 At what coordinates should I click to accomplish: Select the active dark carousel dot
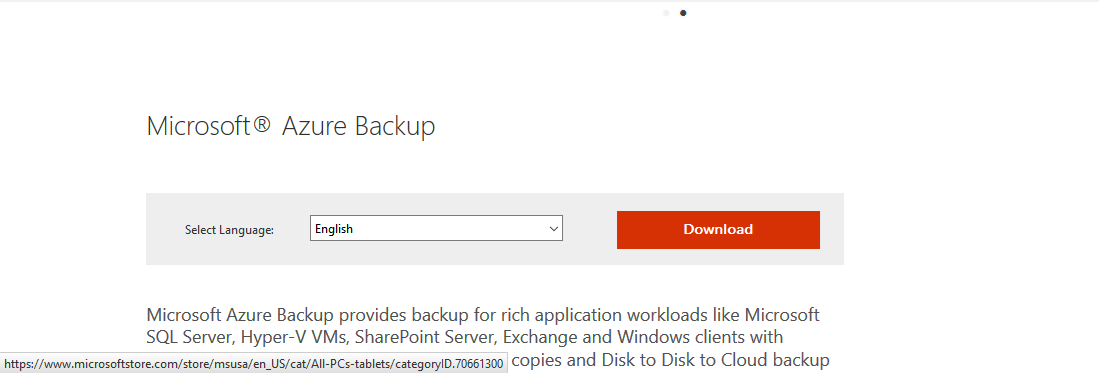tap(683, 13)
